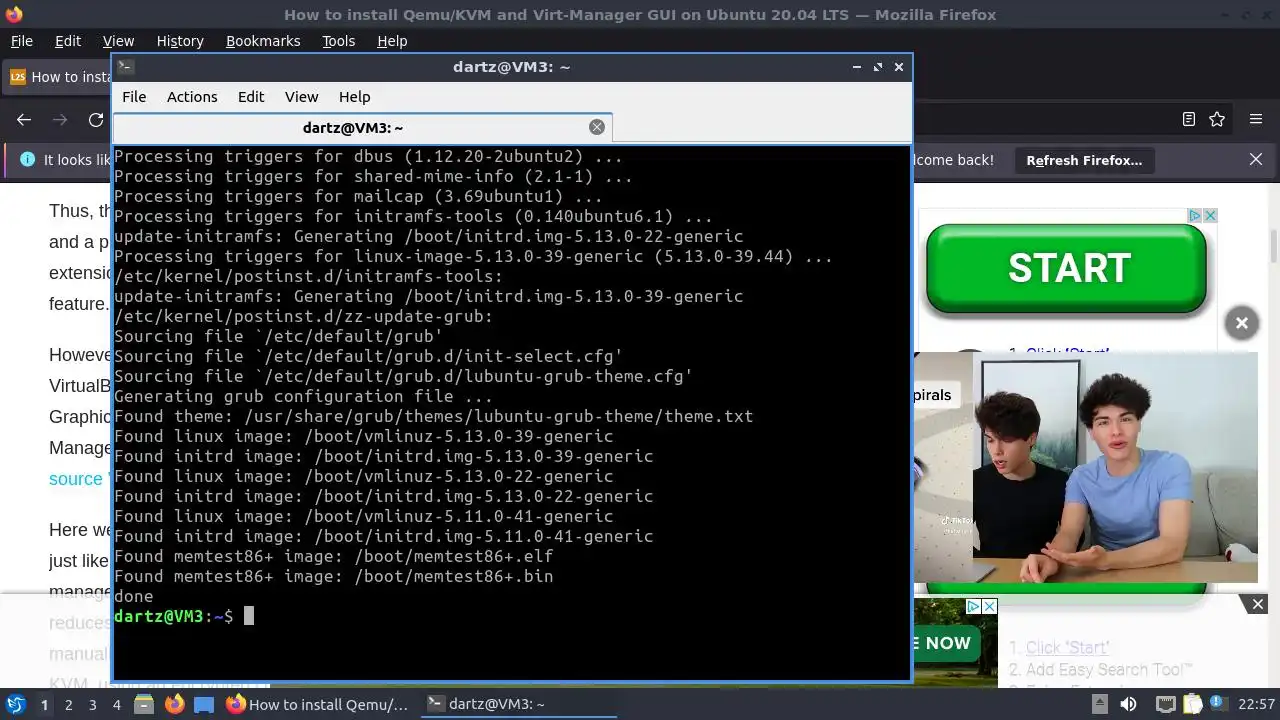
Task: Click the Firefox back arrow button
Action: [24, 120]
